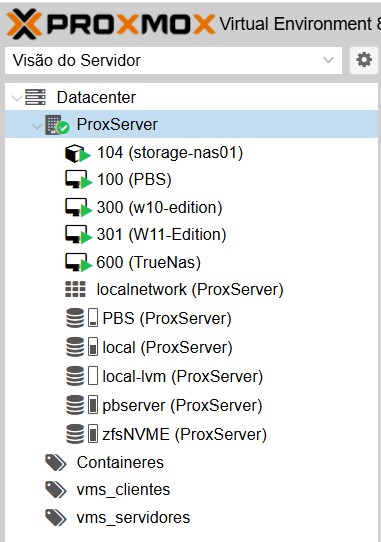The width and height of the screenshot is (381, 542).
Task: Click the usage bar indicator beside zfsNVME
Action: pos(93,434)
